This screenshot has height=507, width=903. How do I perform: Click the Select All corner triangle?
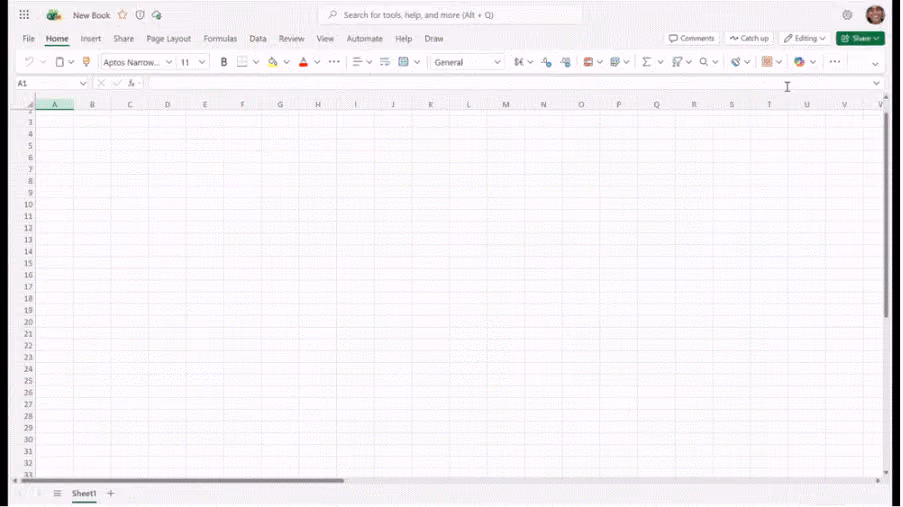(29, 104)
